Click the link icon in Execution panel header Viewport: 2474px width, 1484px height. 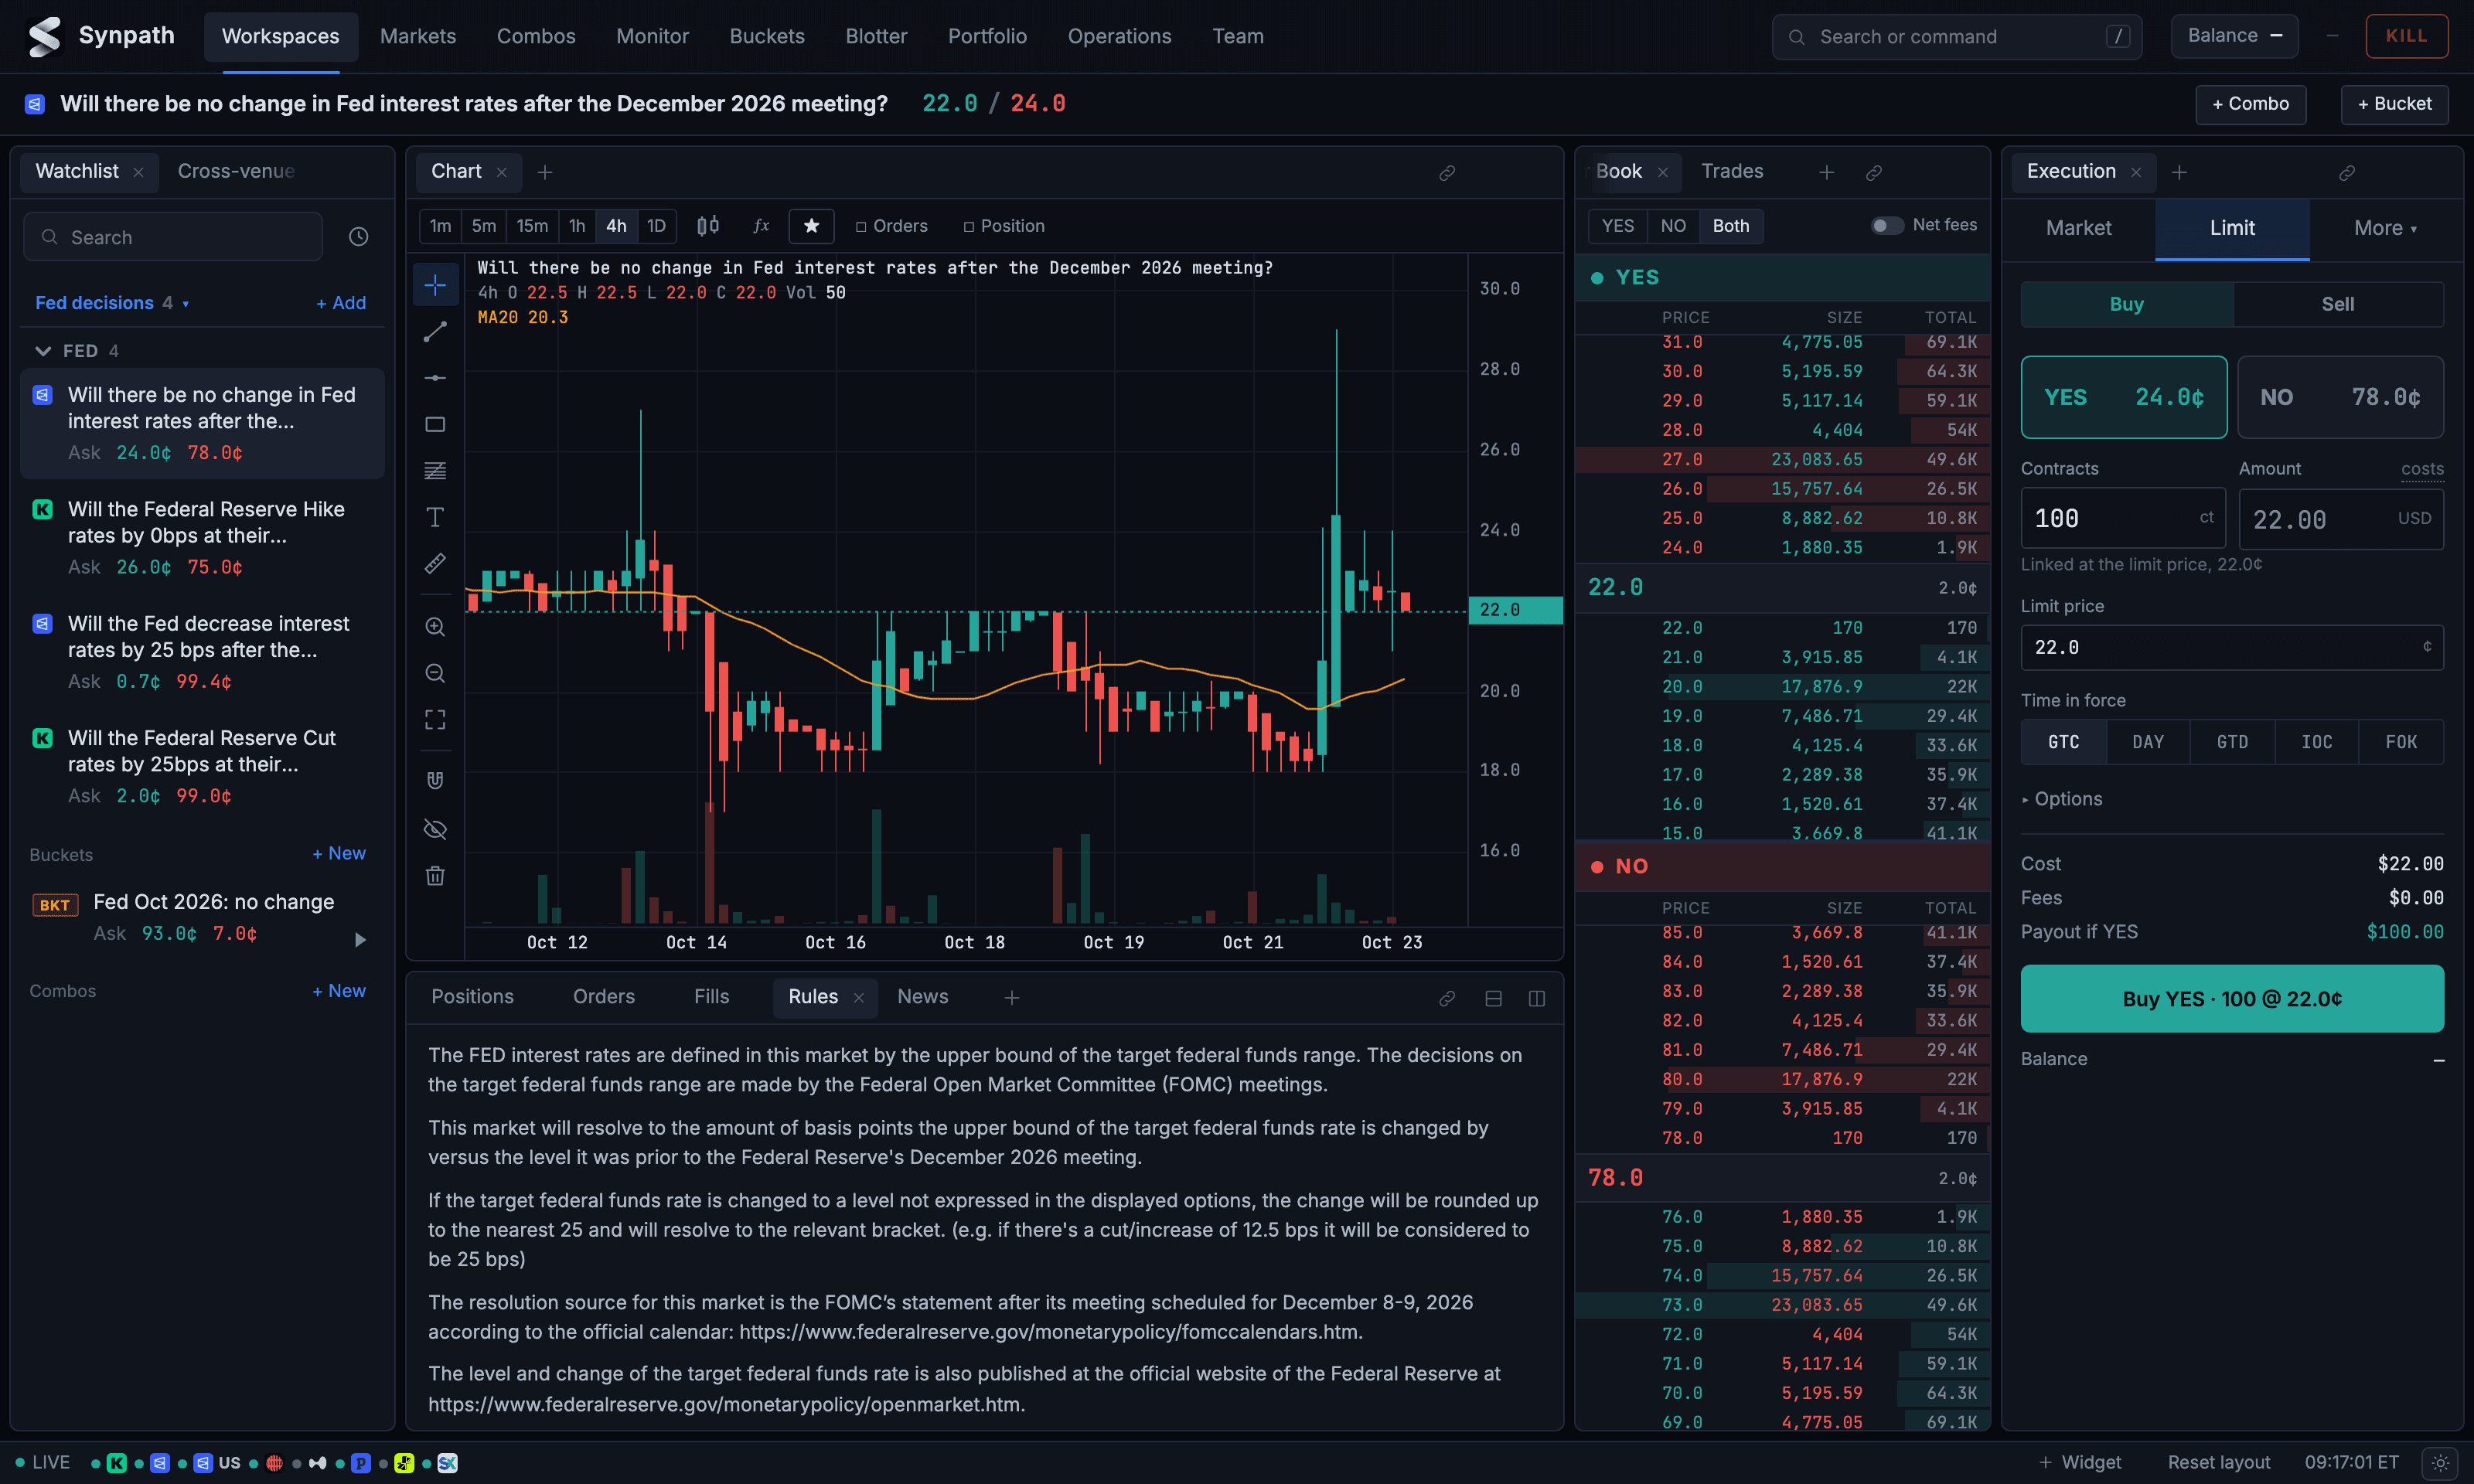2347,173
